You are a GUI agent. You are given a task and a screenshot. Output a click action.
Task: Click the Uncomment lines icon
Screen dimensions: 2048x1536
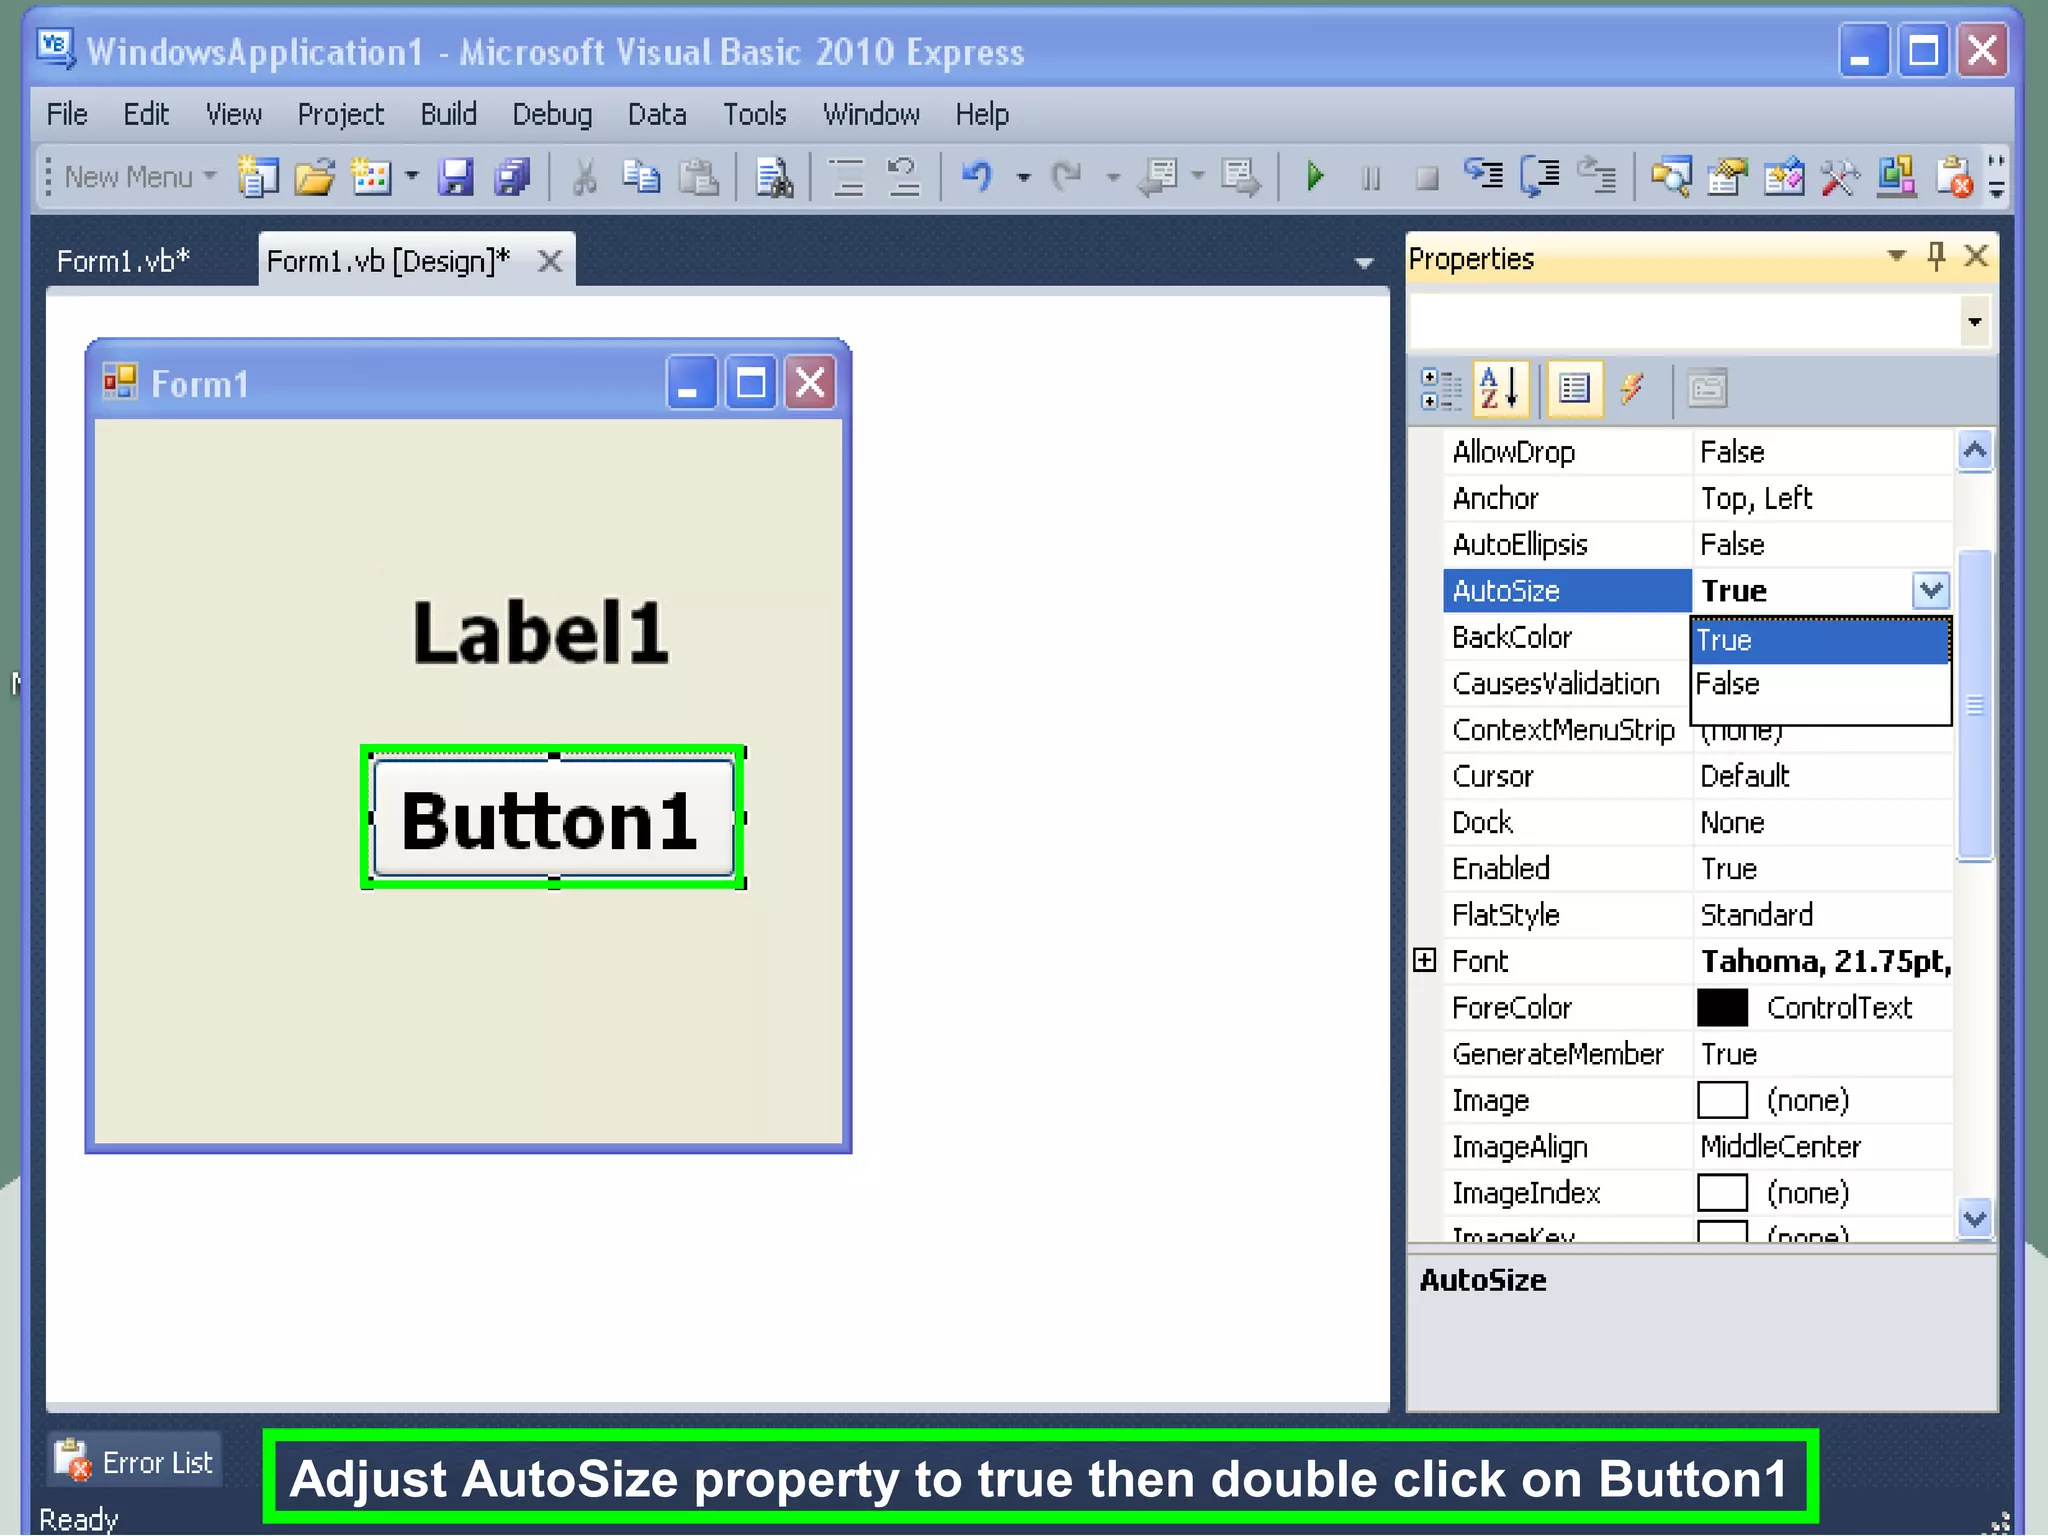click(x=904, y=177)
